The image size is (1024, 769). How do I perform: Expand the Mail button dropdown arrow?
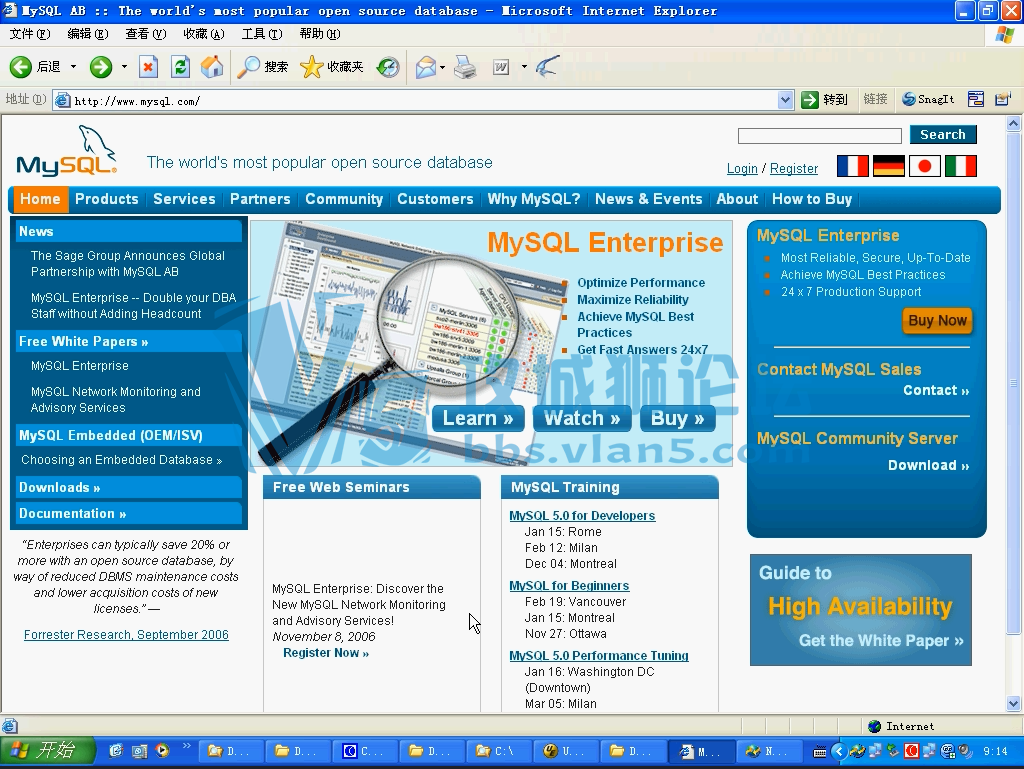tap(442, 67)
